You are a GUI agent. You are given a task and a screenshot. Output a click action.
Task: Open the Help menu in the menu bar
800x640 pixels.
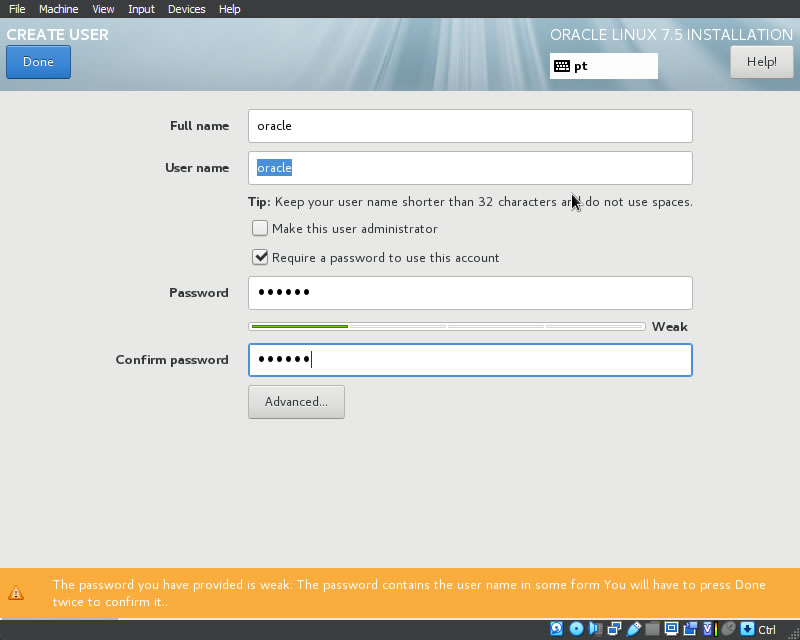coord(230,9)
